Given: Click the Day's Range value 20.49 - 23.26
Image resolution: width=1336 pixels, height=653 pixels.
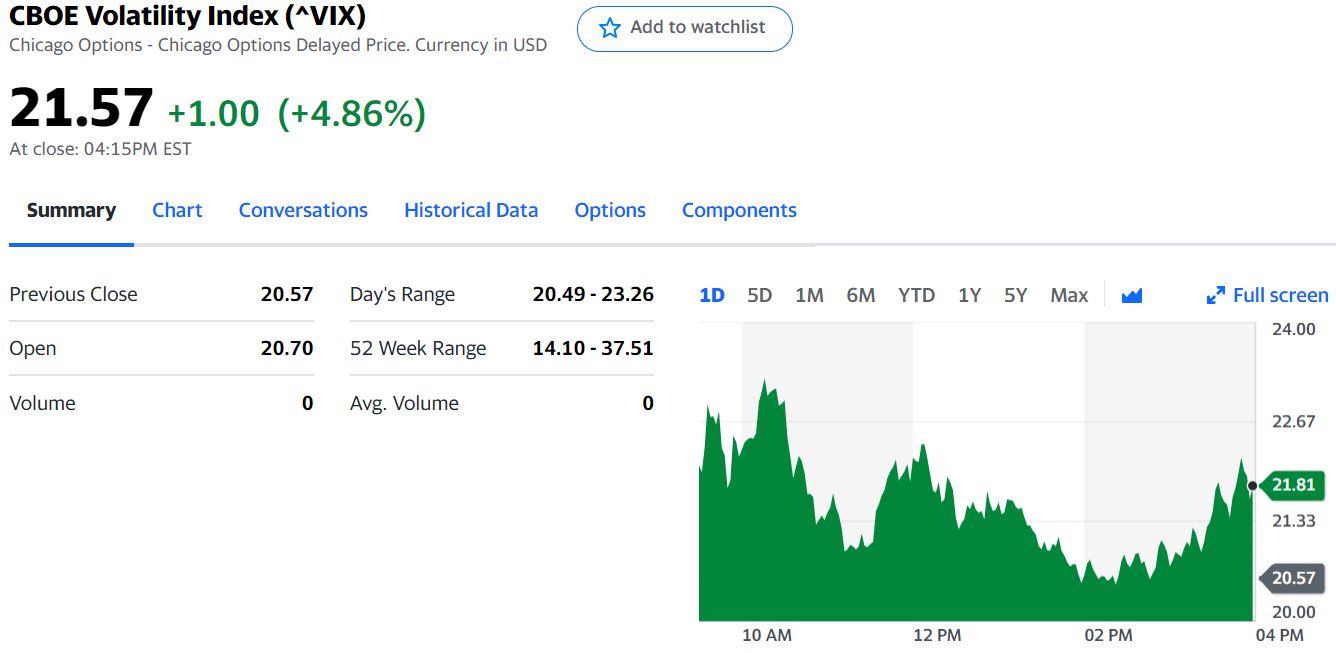Looking at the screenshot, I should (593, 294).
